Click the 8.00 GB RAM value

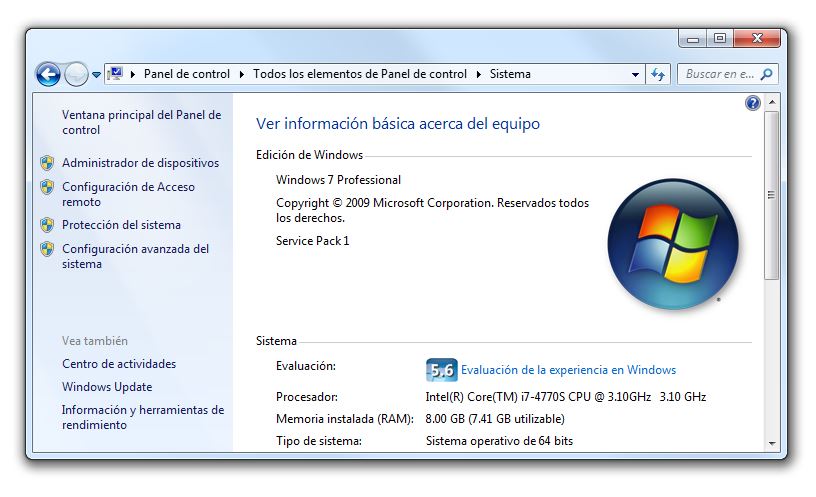coord(495,419)
